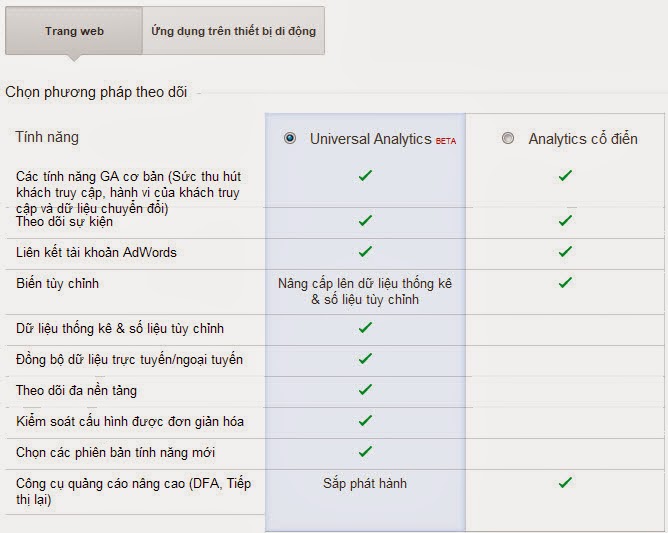Click the Sắp phát hành text
Viewport: 668px width, 533px height.
click(x=365, y=484)
